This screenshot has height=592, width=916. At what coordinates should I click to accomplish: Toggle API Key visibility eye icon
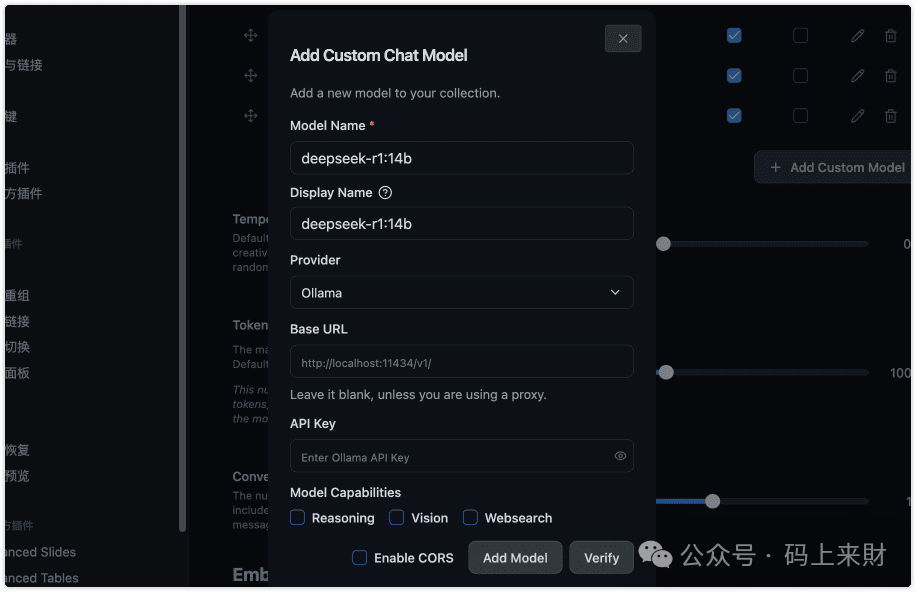coord(620,456)
